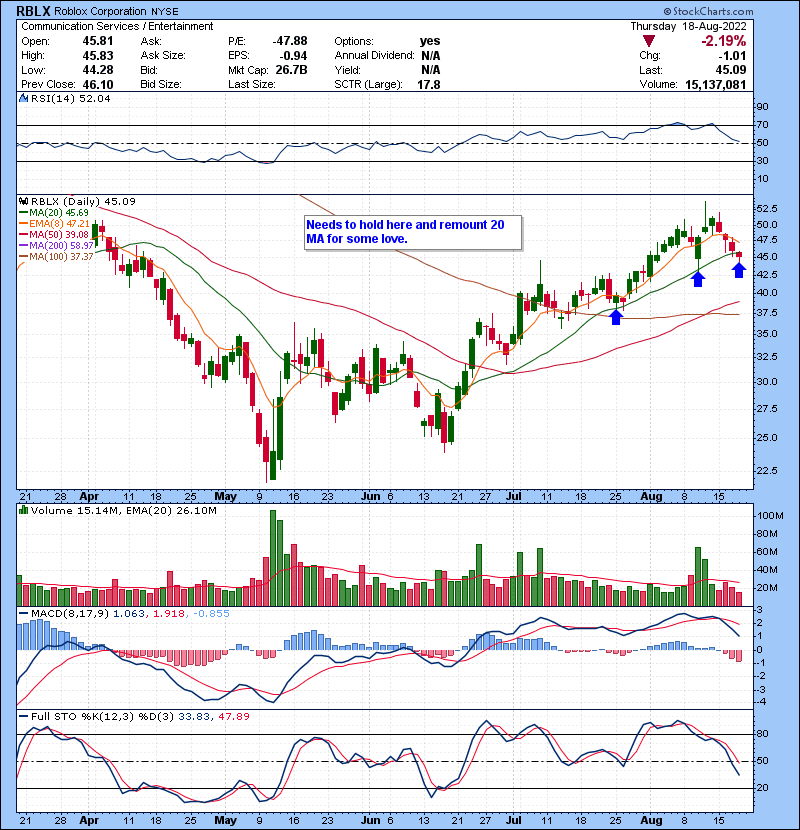
Task: Click the tallest green volume bar in May
Action: point(270,557)
